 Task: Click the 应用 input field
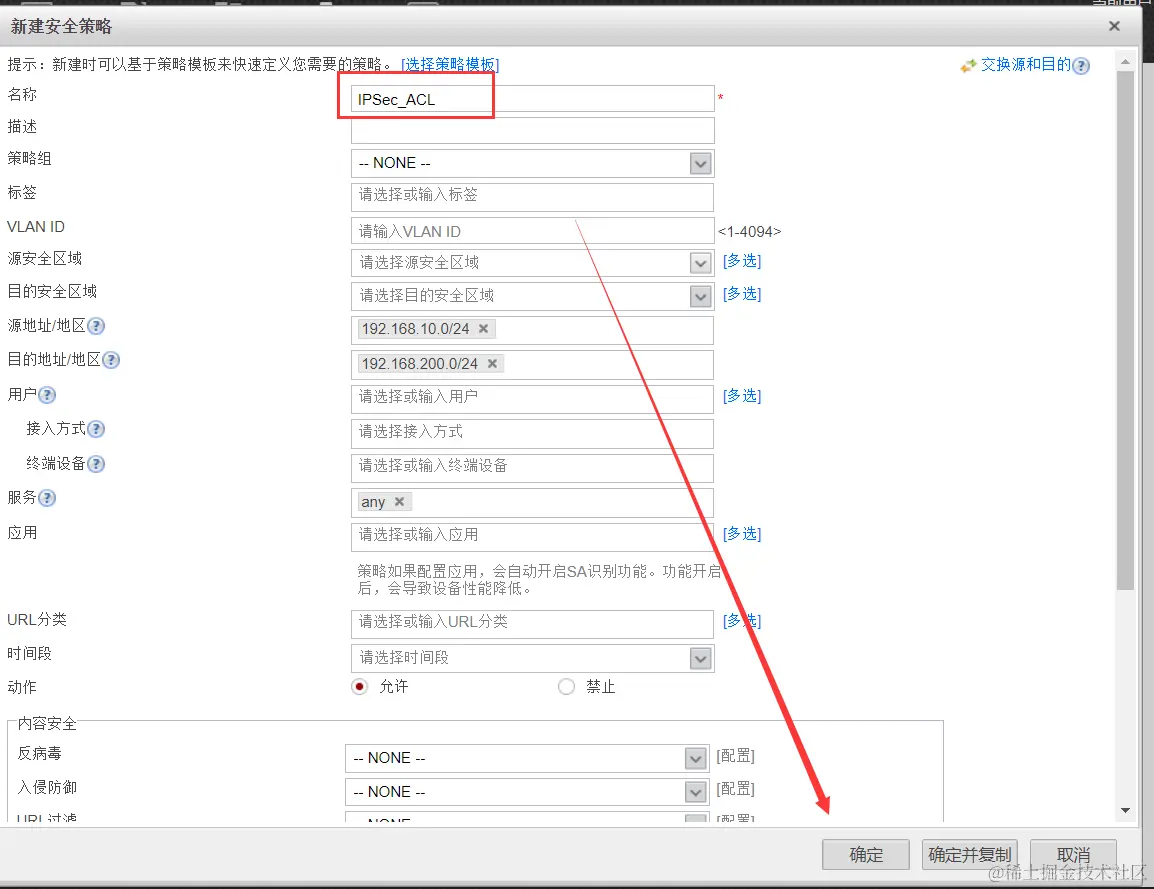click(x=533, y=537)
